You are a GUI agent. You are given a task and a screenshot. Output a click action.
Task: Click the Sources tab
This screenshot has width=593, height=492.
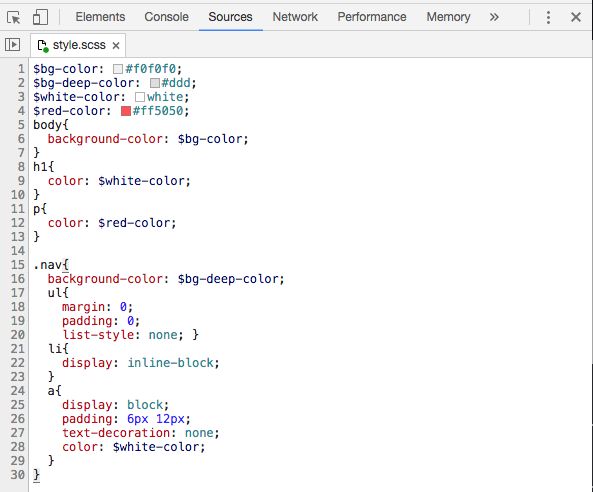pyautogui.click(x=230, y=17)
